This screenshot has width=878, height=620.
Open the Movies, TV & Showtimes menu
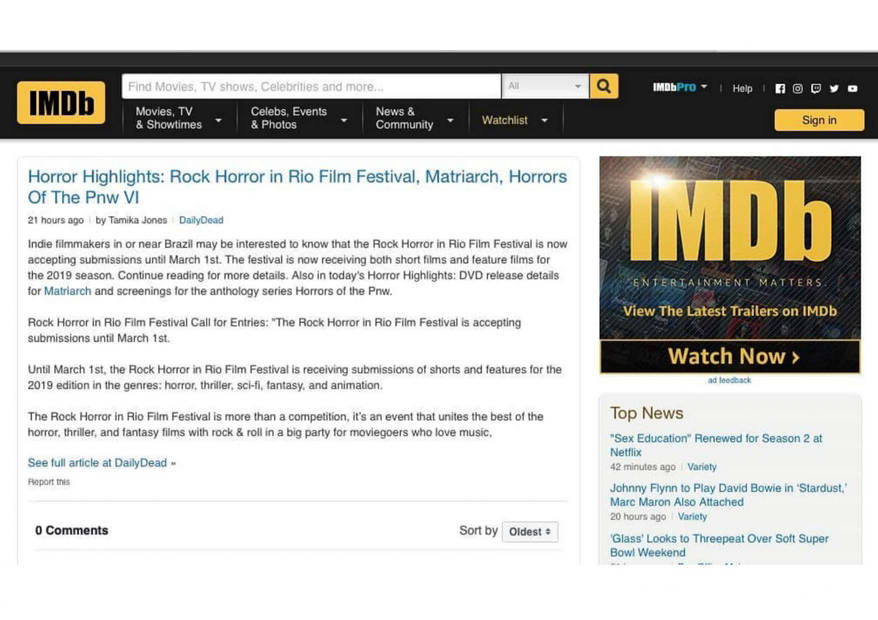tap(178, 119)
